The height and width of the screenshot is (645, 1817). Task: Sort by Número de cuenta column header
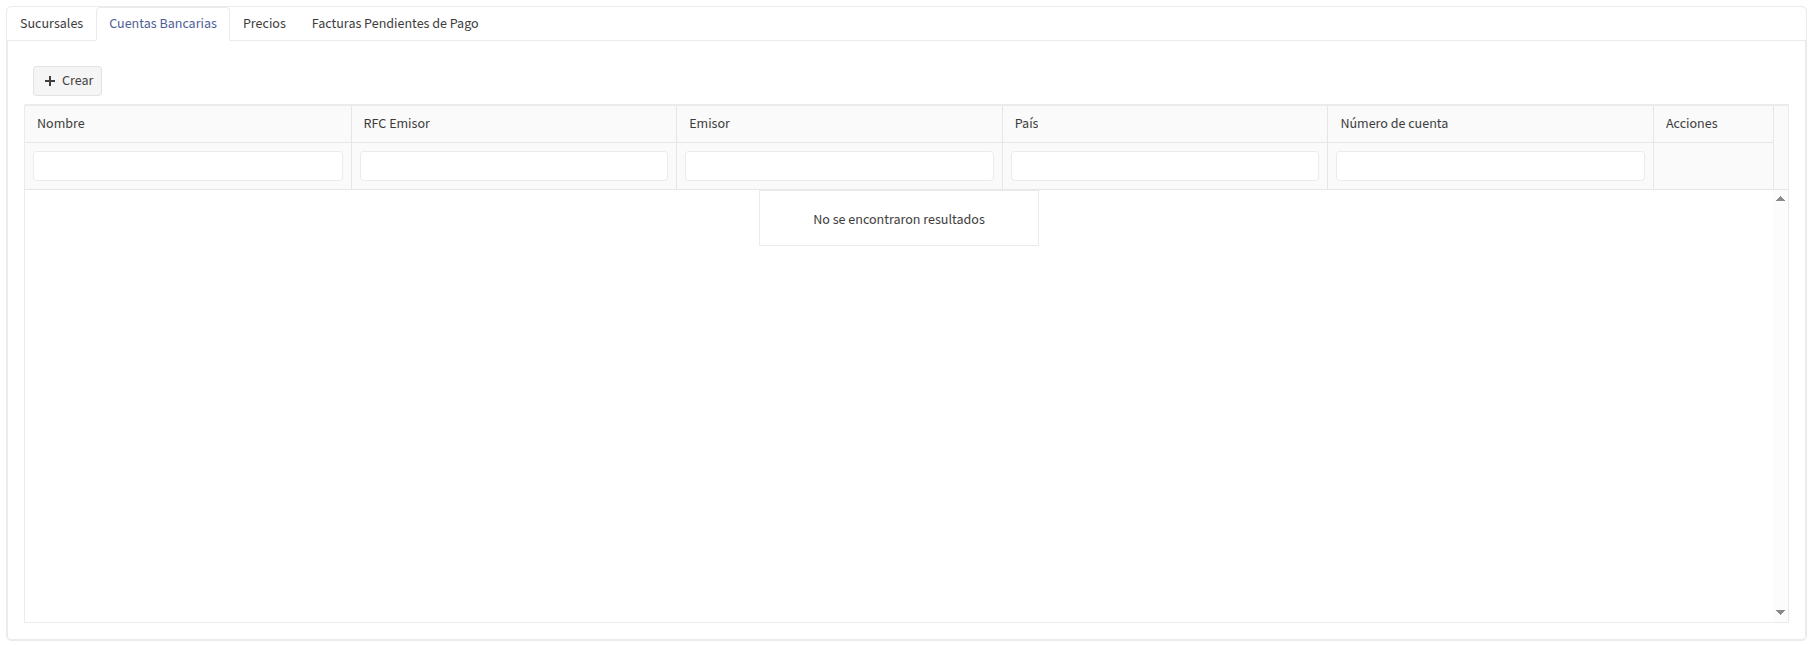click(1490, 124)
